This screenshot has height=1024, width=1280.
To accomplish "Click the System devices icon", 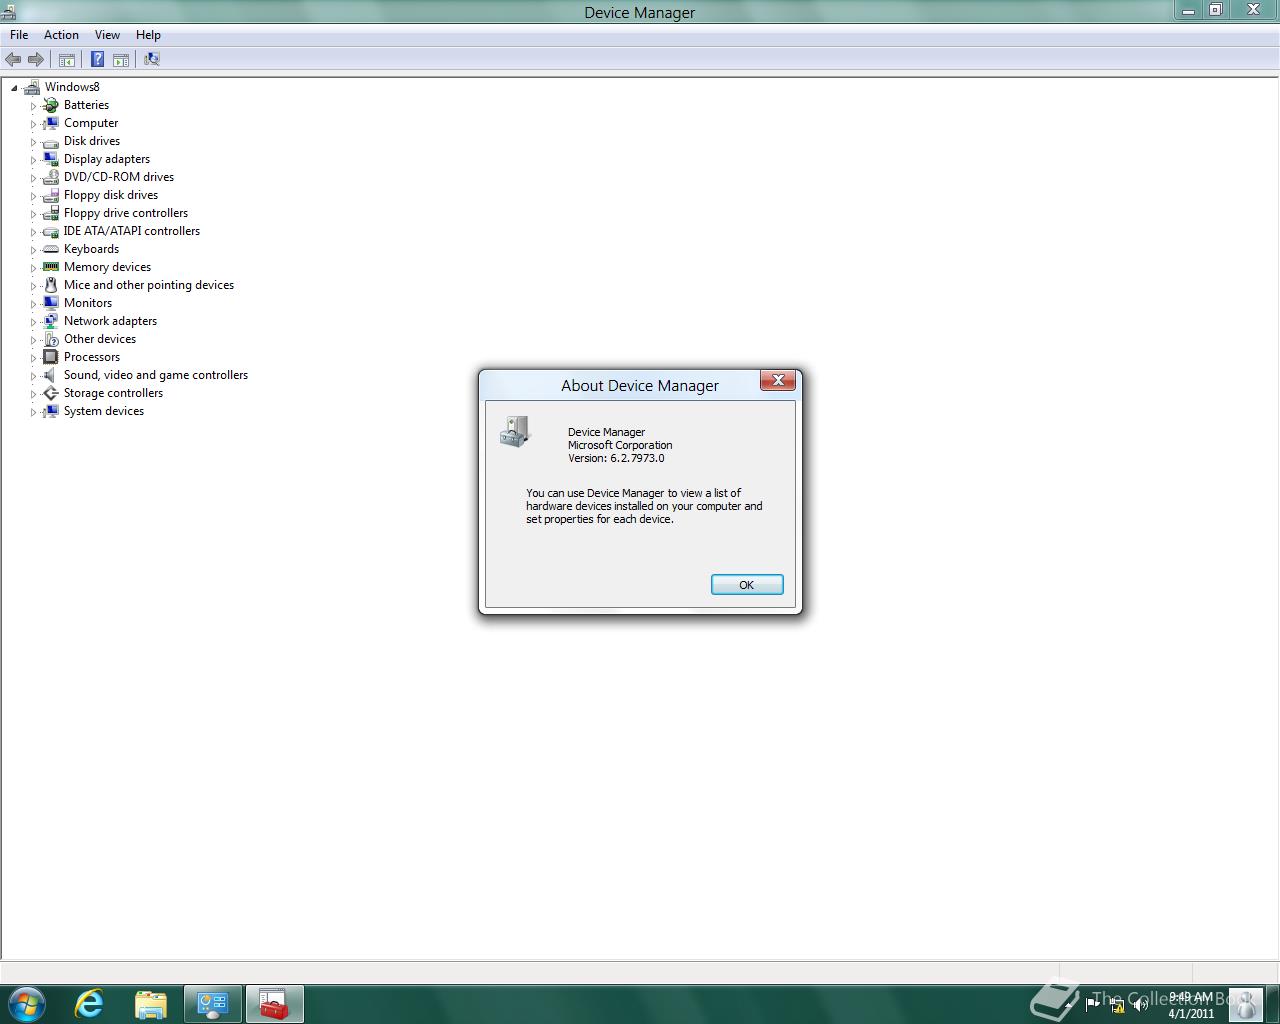I will tap(51, 411).
